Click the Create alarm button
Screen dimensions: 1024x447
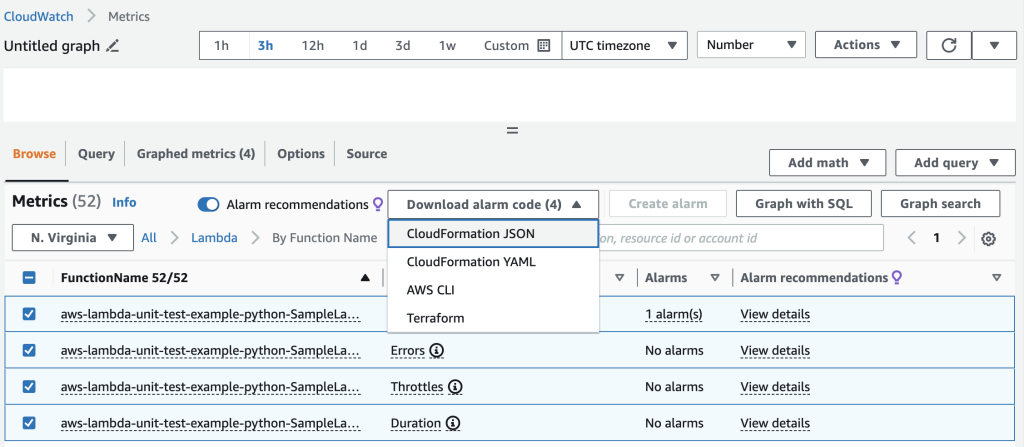click(x=667, y=204)
